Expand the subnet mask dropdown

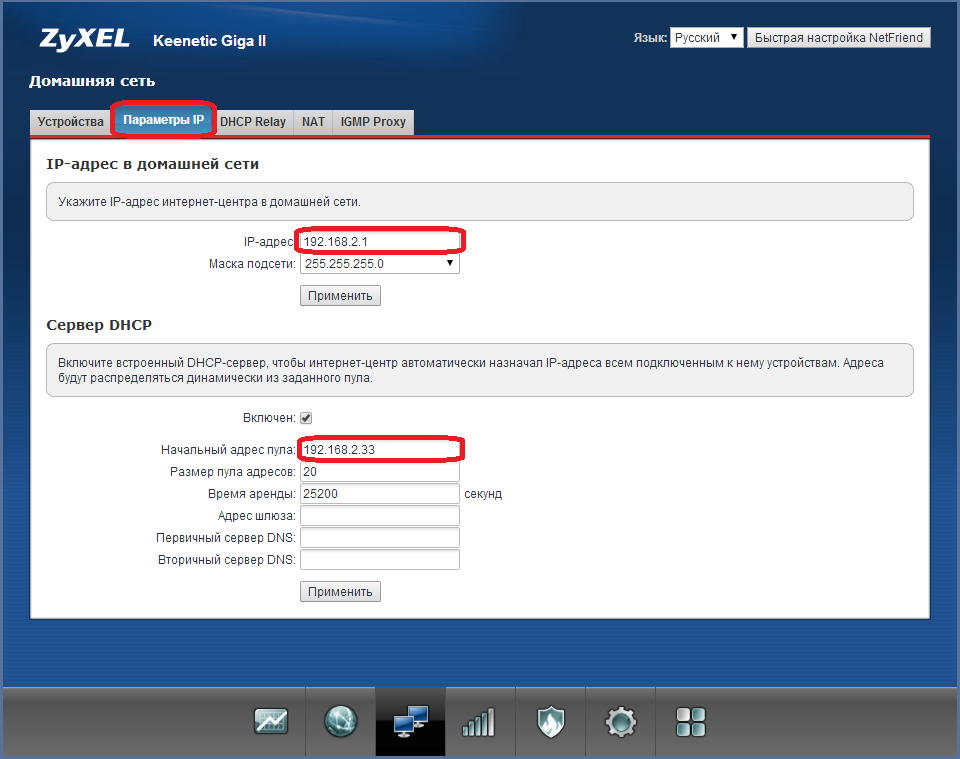coord(379,264)
